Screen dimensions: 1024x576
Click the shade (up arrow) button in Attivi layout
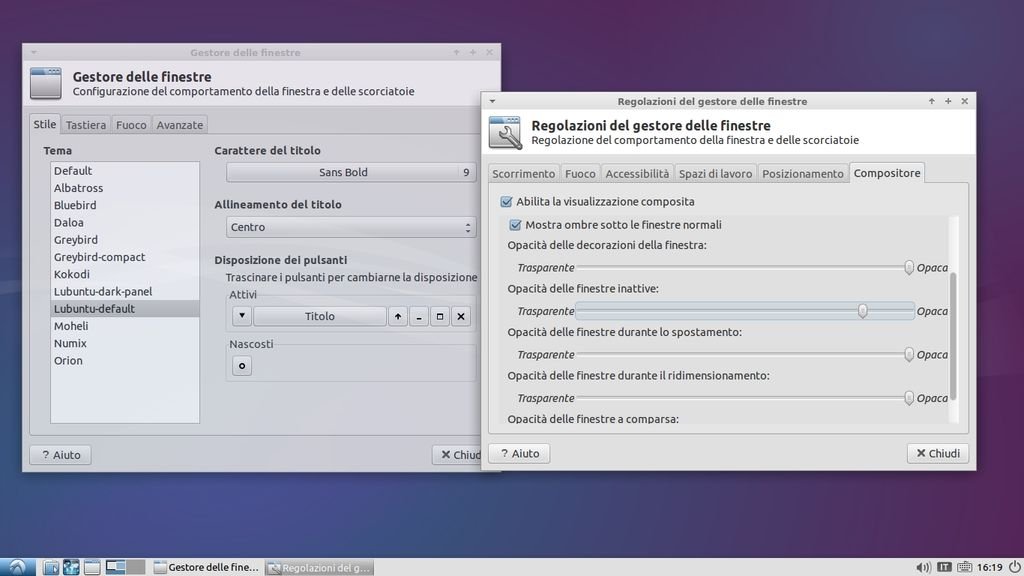tap(398, 317)
